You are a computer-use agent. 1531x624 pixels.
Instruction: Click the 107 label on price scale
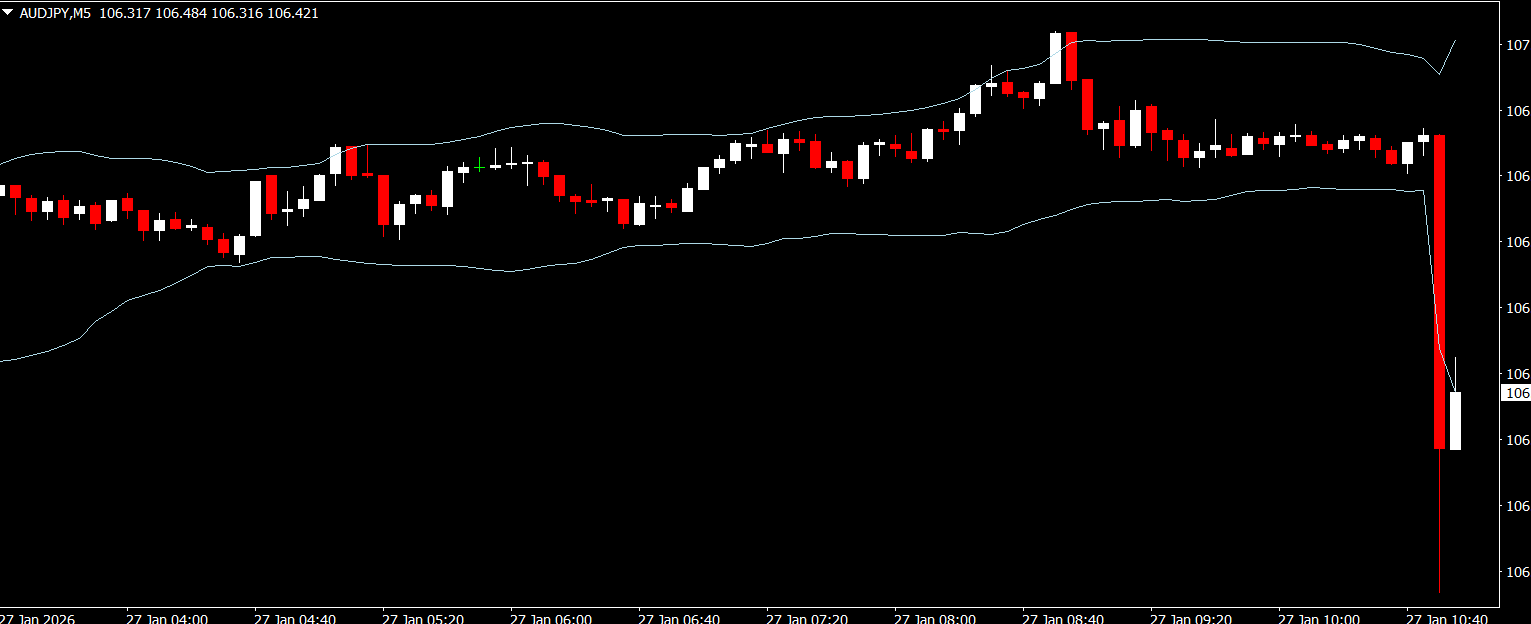1516,45
